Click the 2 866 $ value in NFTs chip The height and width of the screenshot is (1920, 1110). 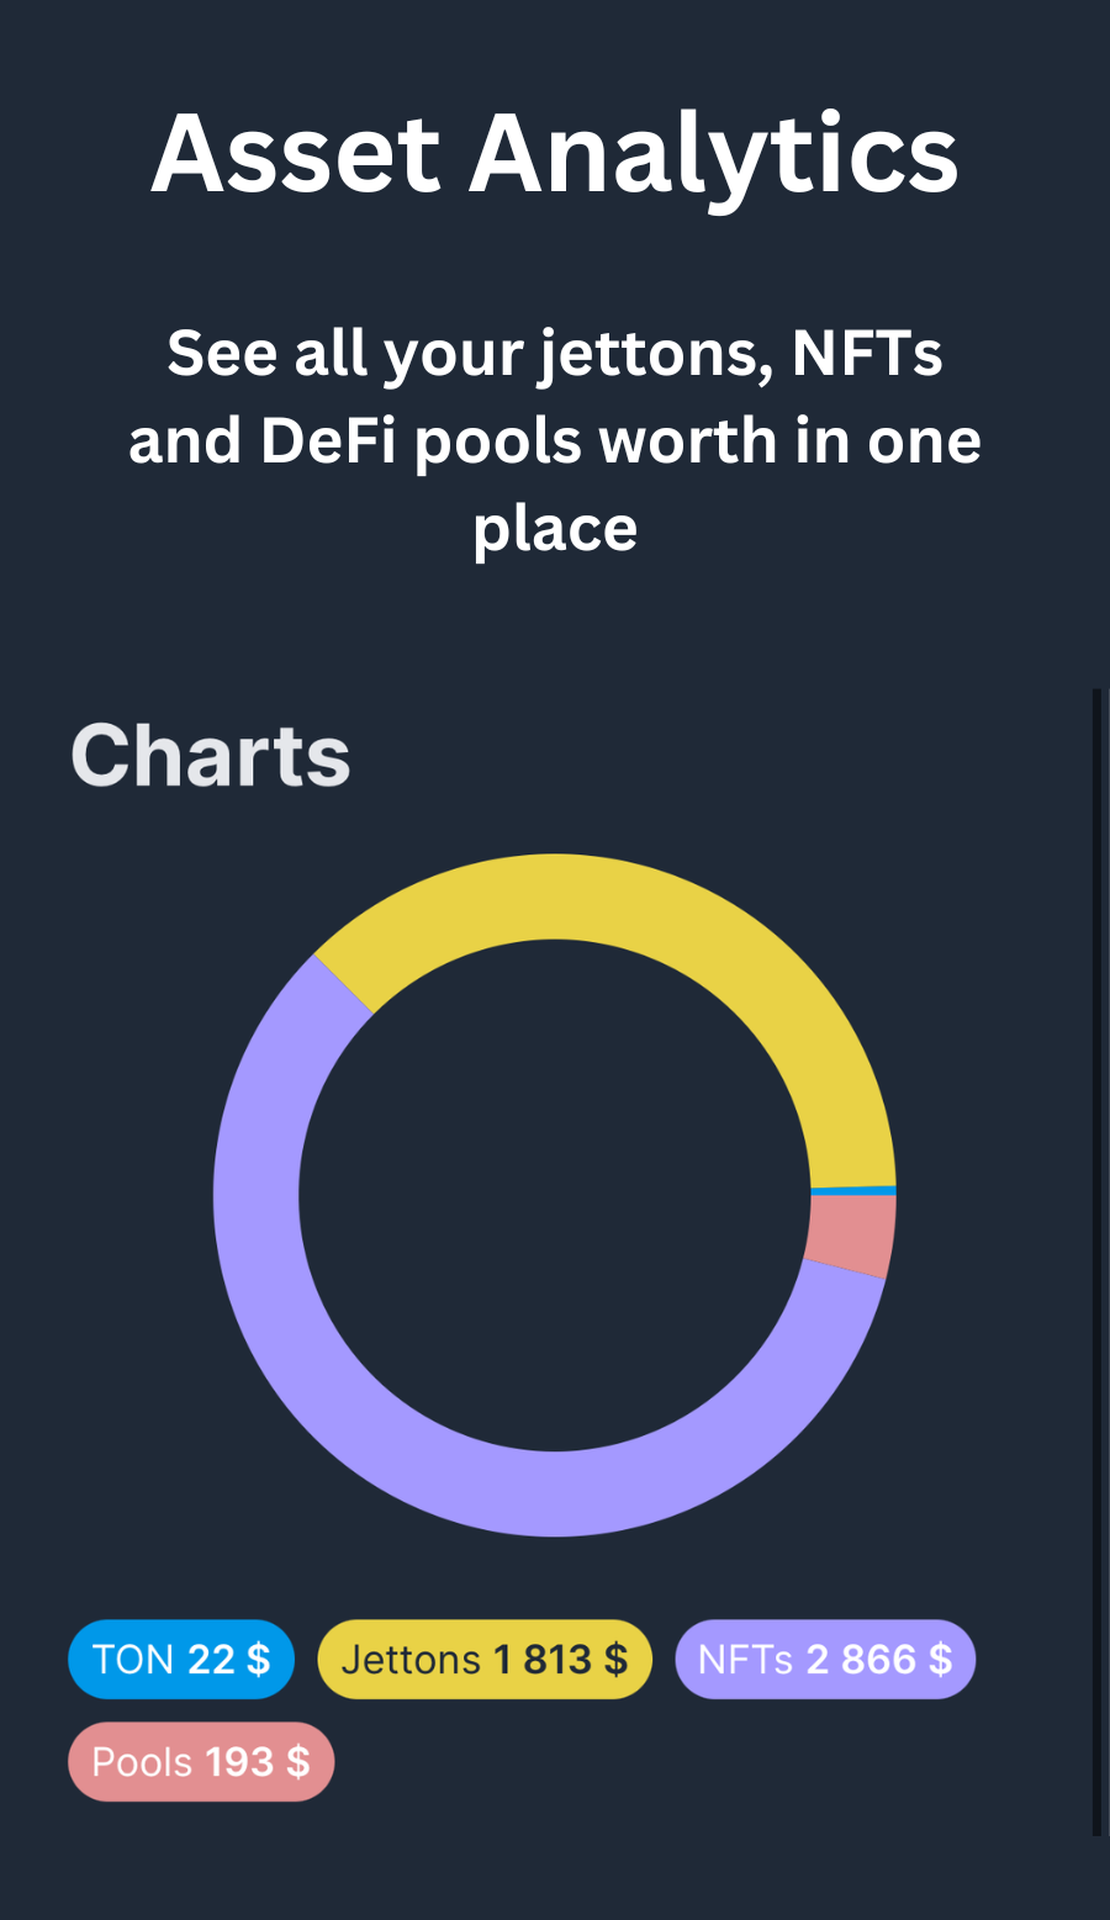click(879, 1659)
